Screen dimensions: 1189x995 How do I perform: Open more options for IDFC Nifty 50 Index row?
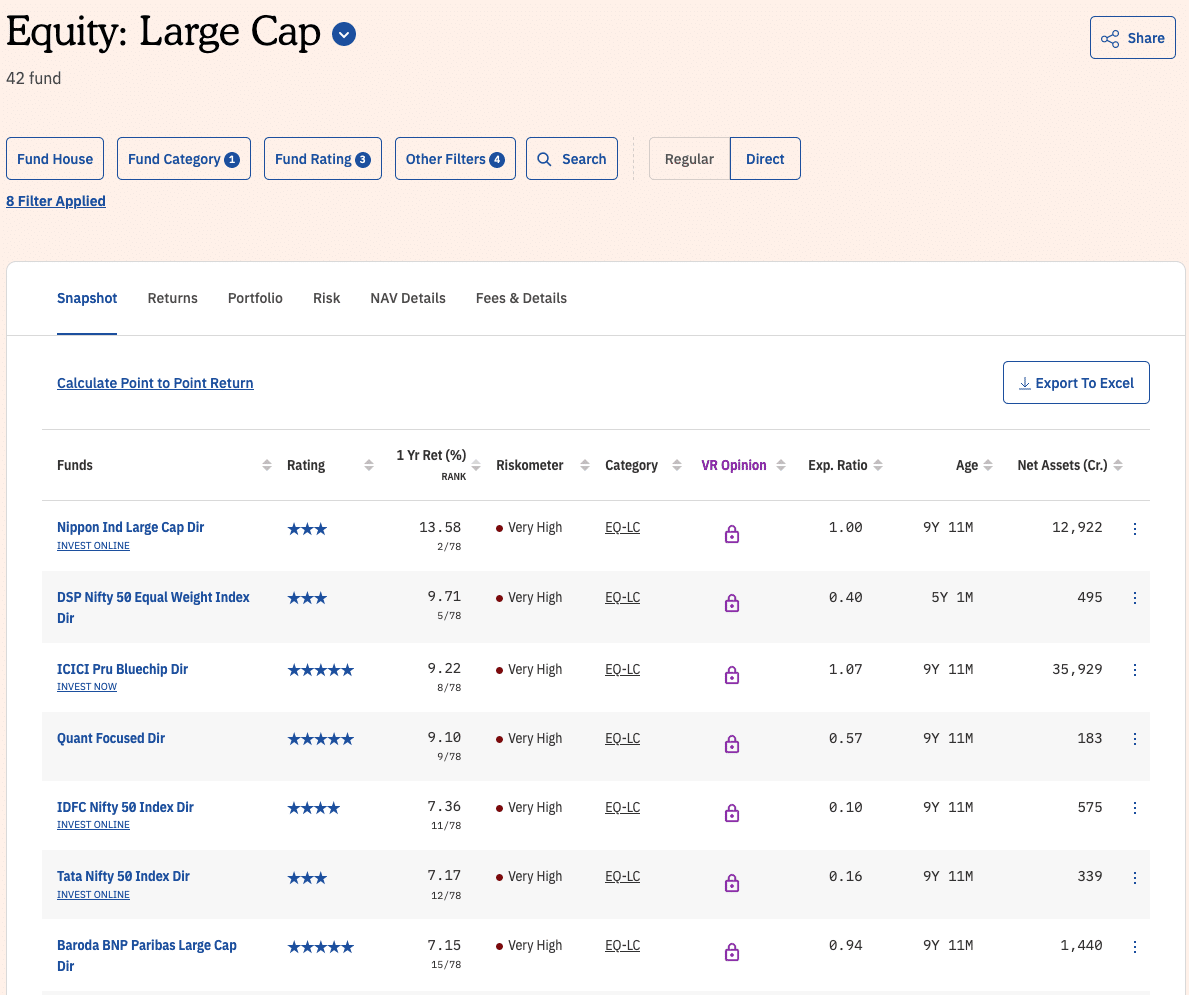(1134, 808)
